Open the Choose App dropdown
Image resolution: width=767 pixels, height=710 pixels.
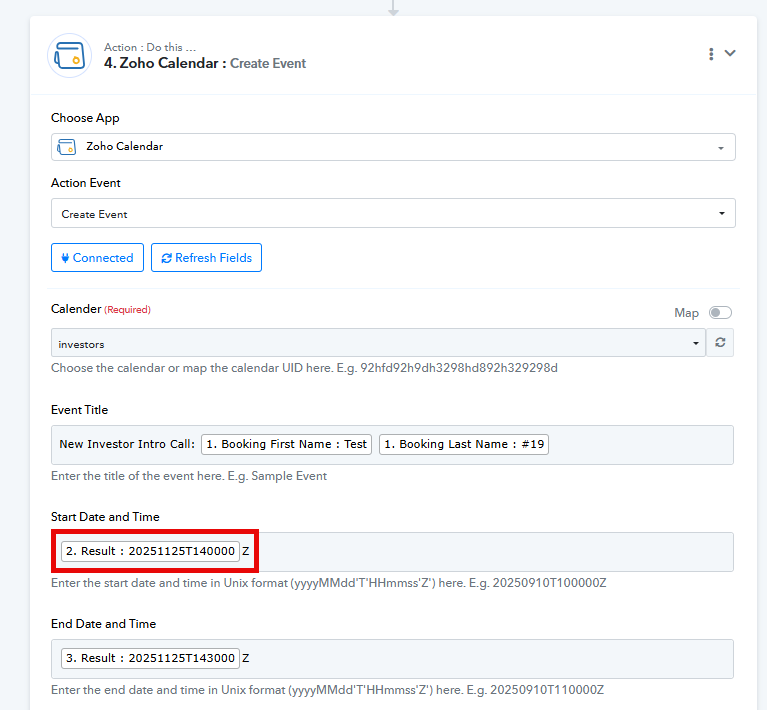click(393, 147)
